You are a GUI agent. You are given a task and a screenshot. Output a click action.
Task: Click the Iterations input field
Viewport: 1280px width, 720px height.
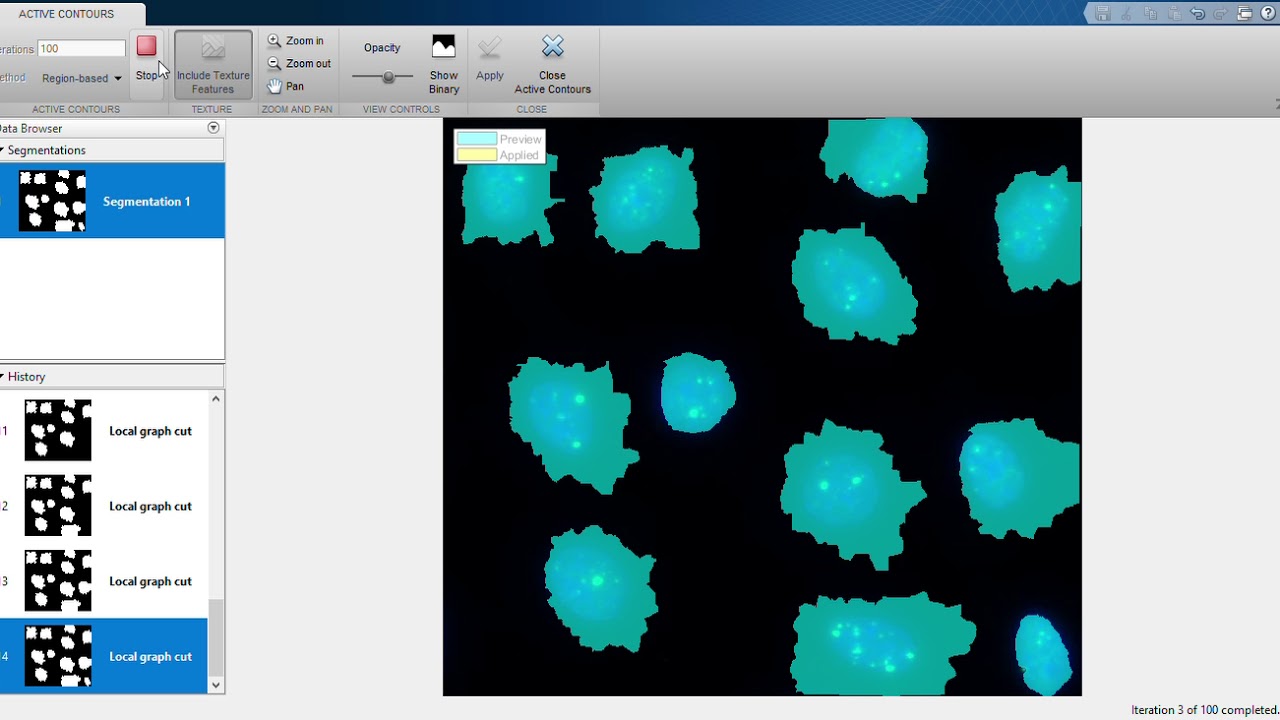point(81,48)
